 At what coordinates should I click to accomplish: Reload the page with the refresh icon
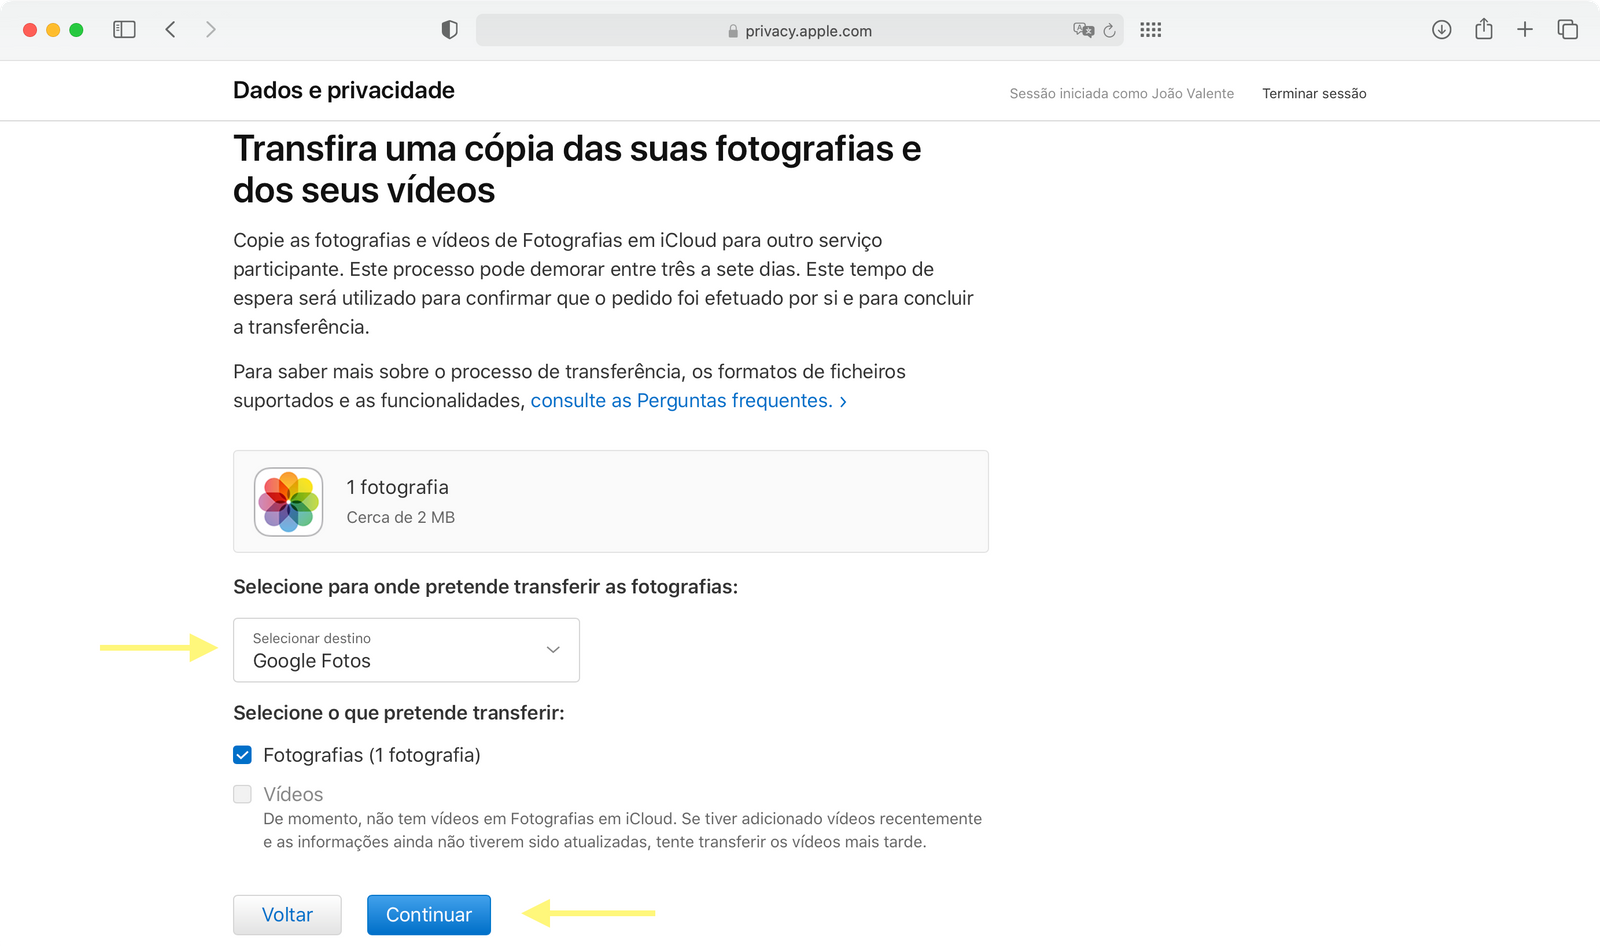point(1109,31)
